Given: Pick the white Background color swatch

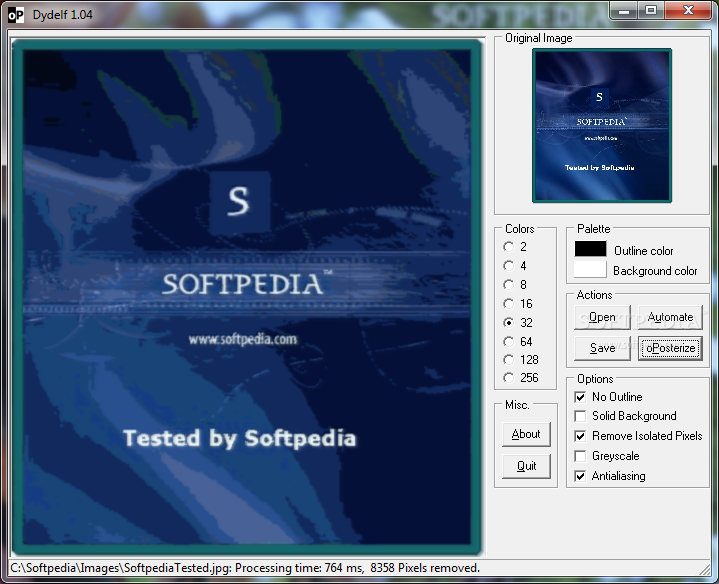Looking at the screenshot, I should [x=590, y=269].
